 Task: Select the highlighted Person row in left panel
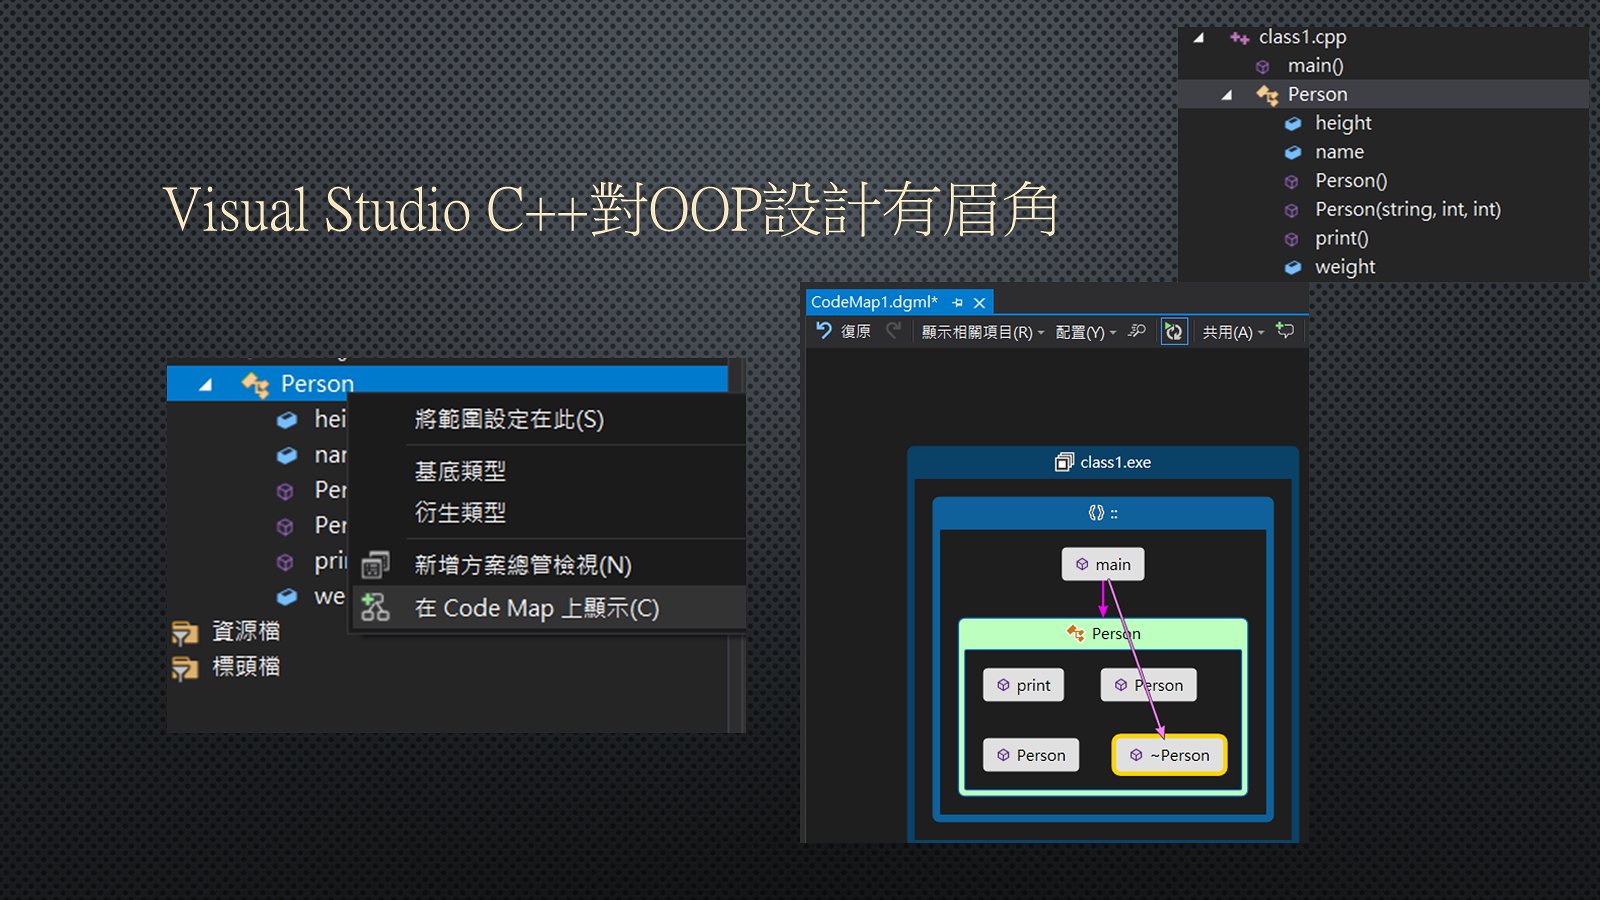pyautogui.click(x=447, y=383)
